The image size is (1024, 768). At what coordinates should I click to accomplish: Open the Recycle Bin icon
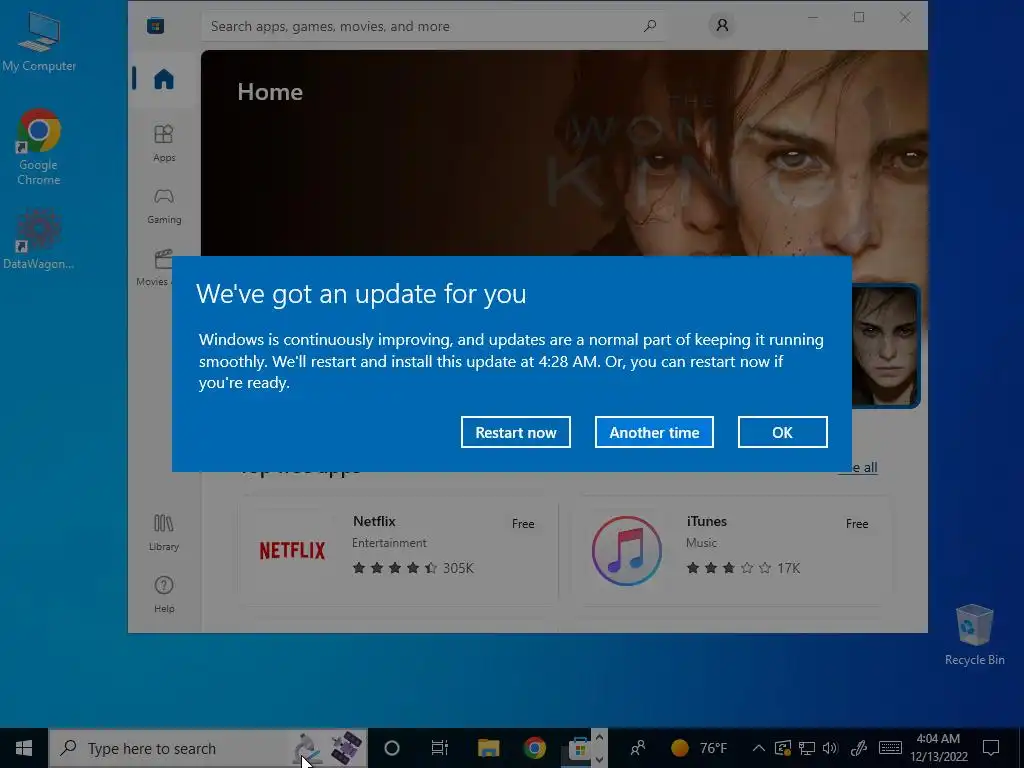pos(974,635)
